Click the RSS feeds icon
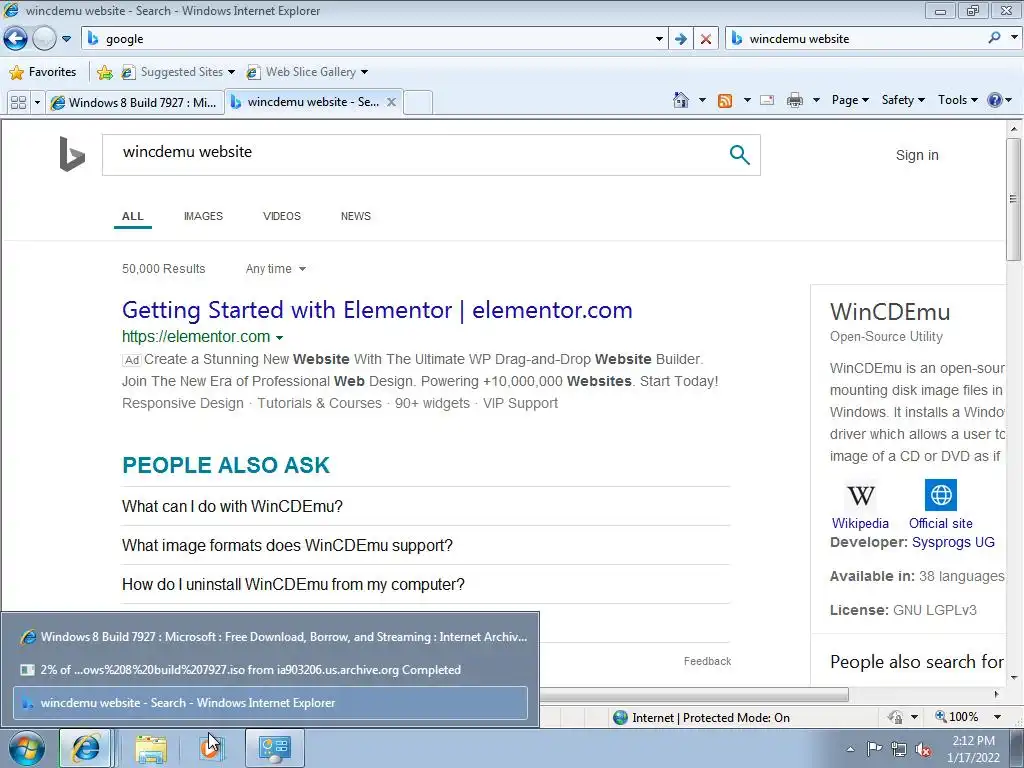The height and width of the screenshot is (768, 1024). [x=725, y=101]
